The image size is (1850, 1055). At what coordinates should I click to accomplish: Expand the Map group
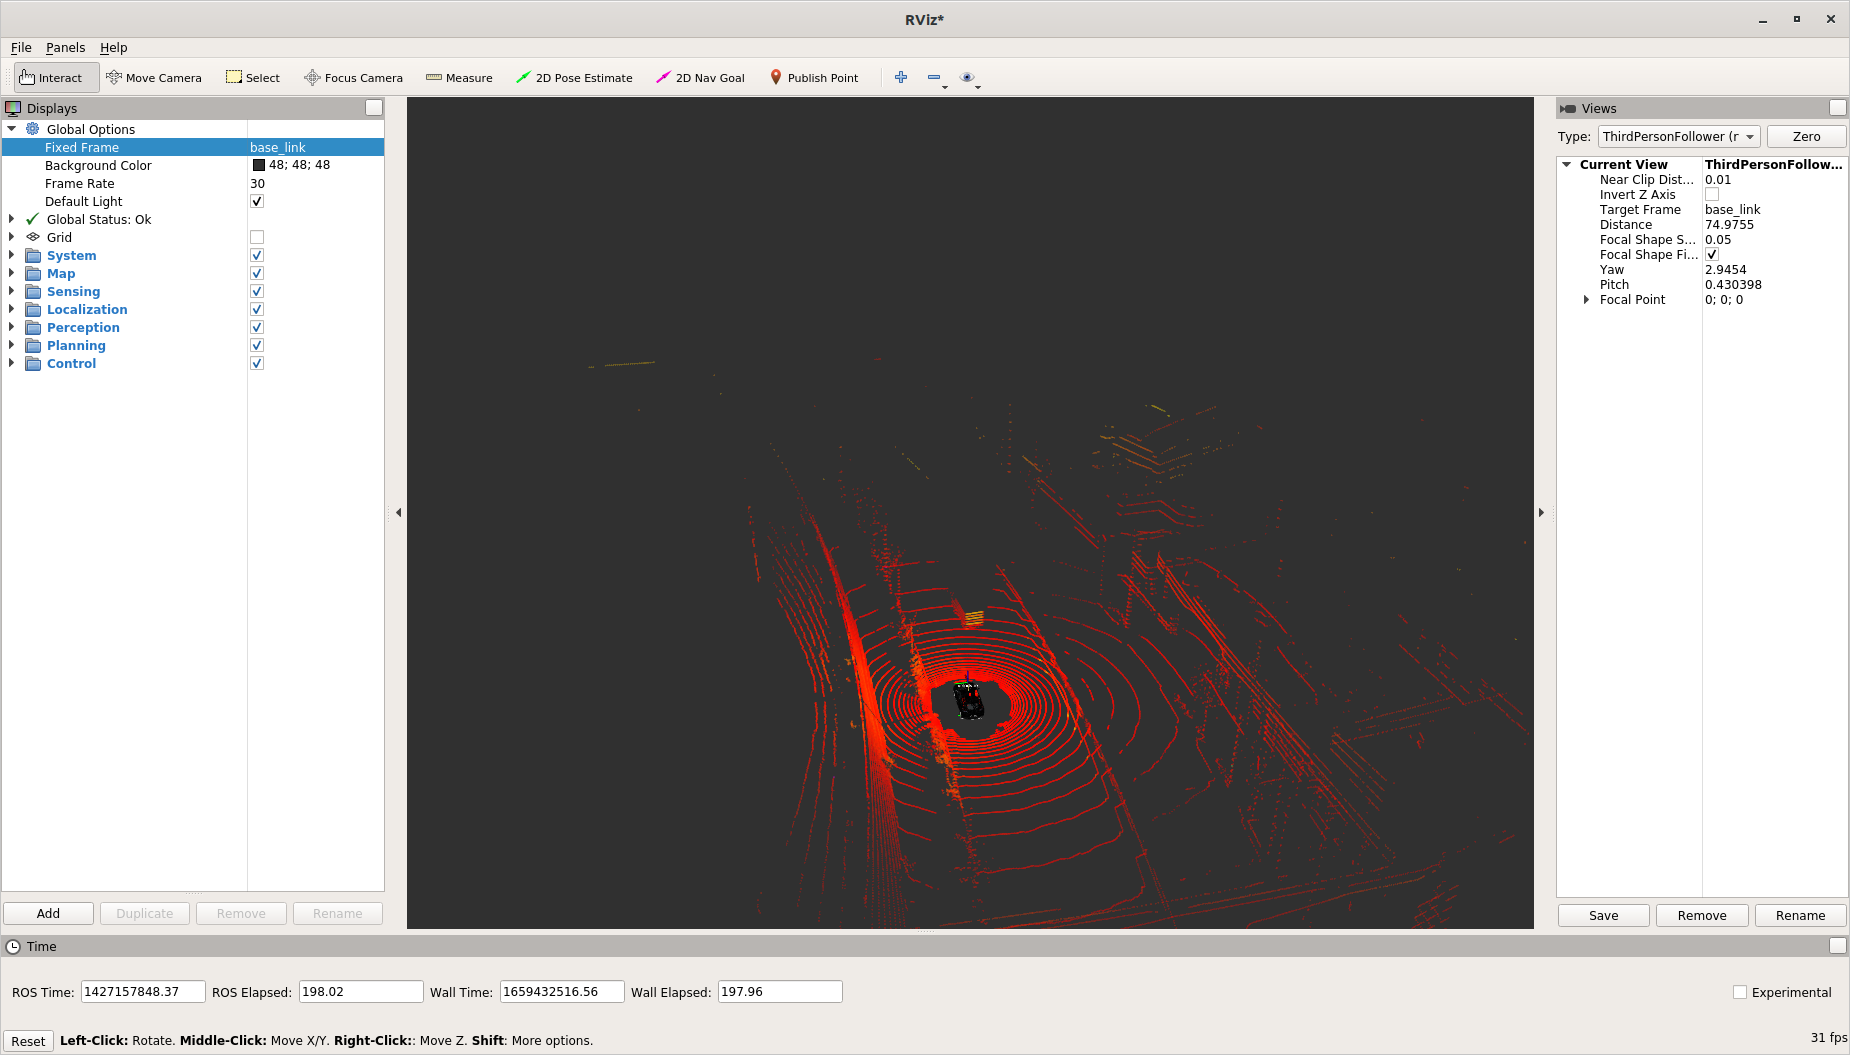(12, 273)
